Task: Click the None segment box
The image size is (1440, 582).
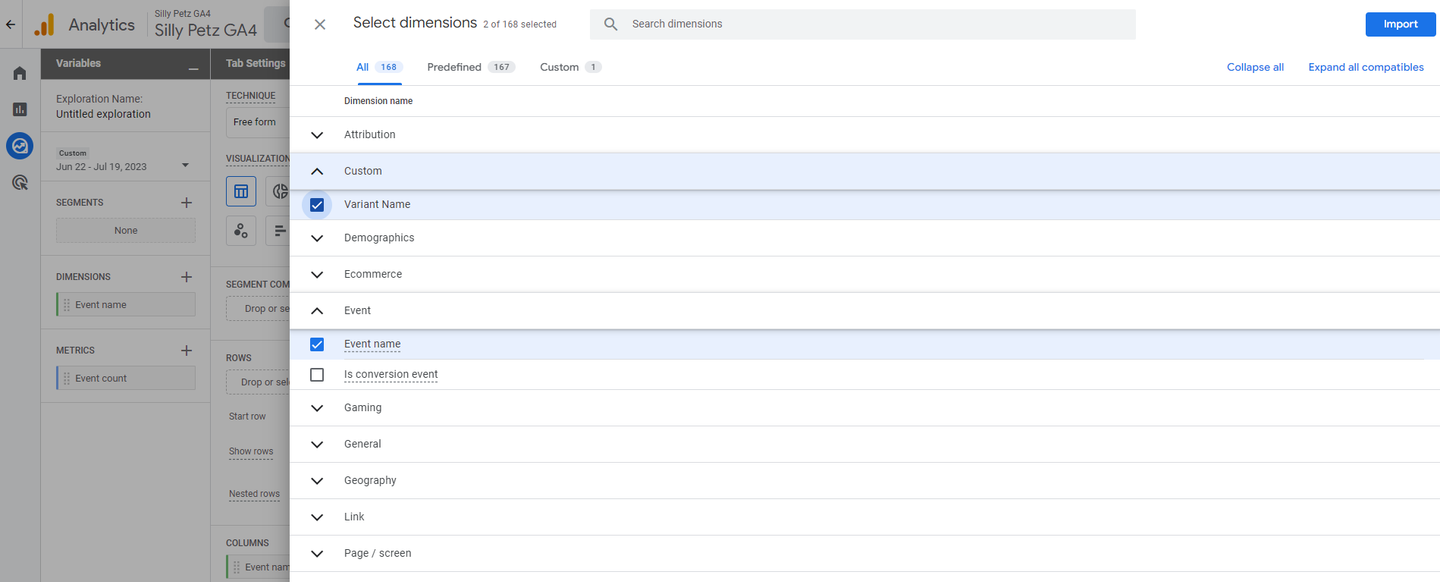Action: click(126, 230)
